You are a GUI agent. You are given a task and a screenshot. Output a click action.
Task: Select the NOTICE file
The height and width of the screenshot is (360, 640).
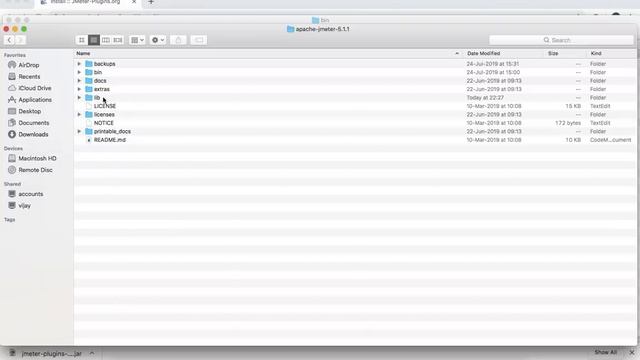(x=104, y=123)
